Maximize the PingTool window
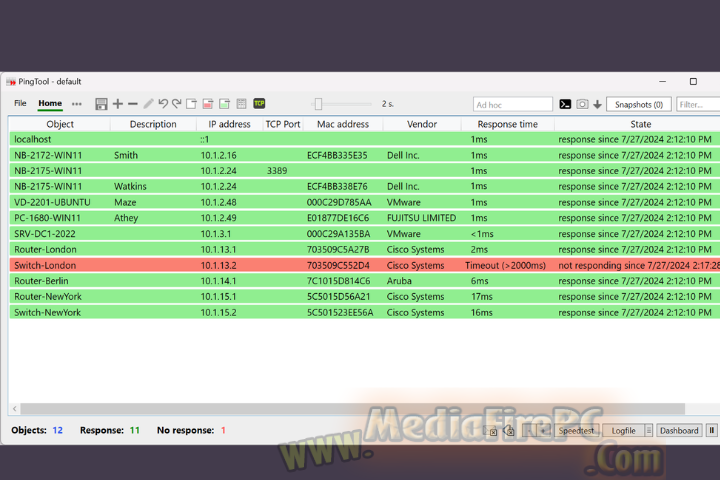 pyautogui.click(x=693, y=81)
